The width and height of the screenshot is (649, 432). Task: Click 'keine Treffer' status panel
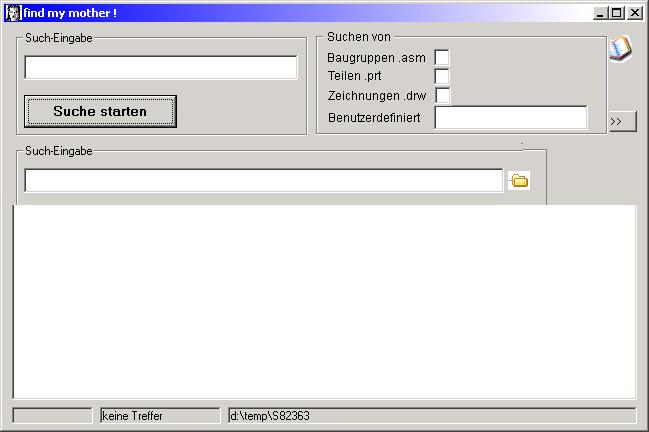coord(160,415)
